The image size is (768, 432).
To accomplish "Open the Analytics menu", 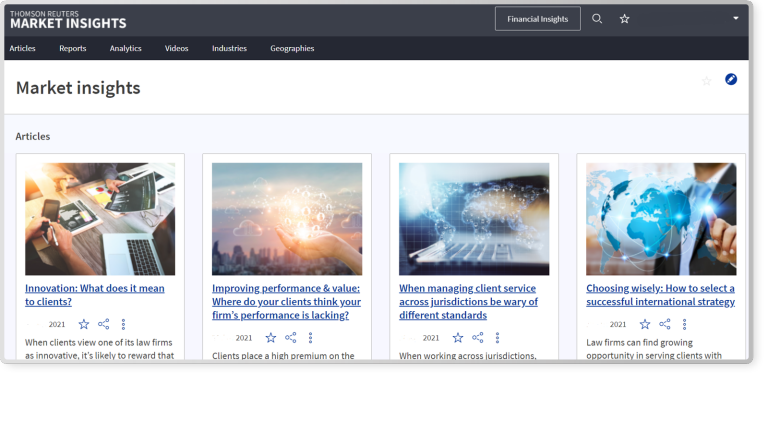I will coord(125,48).
